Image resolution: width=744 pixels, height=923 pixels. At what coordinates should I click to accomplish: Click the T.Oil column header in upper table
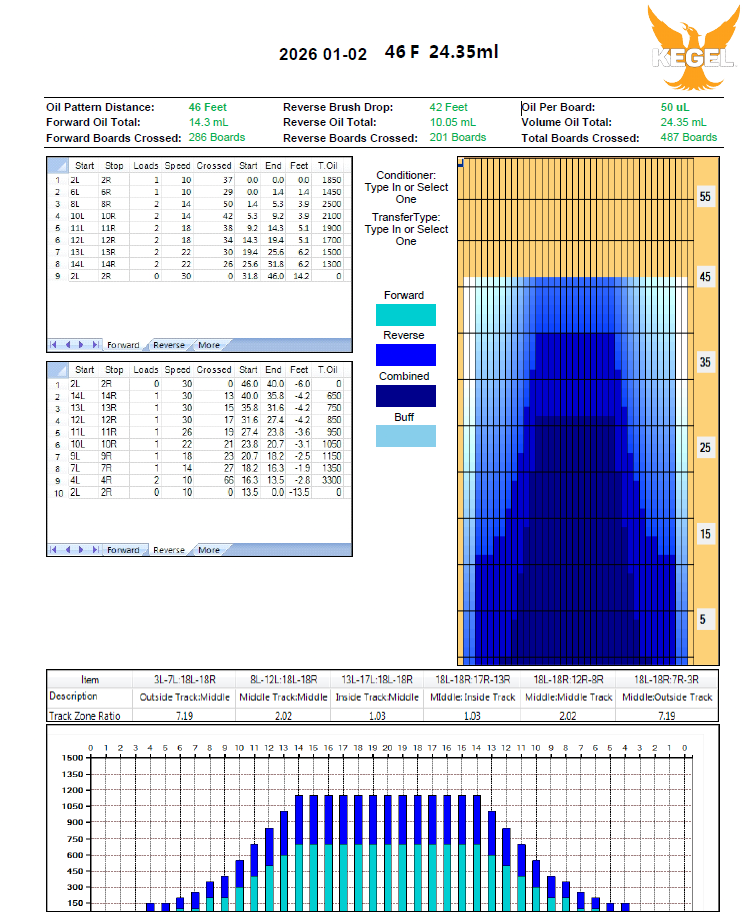(327, 165)
